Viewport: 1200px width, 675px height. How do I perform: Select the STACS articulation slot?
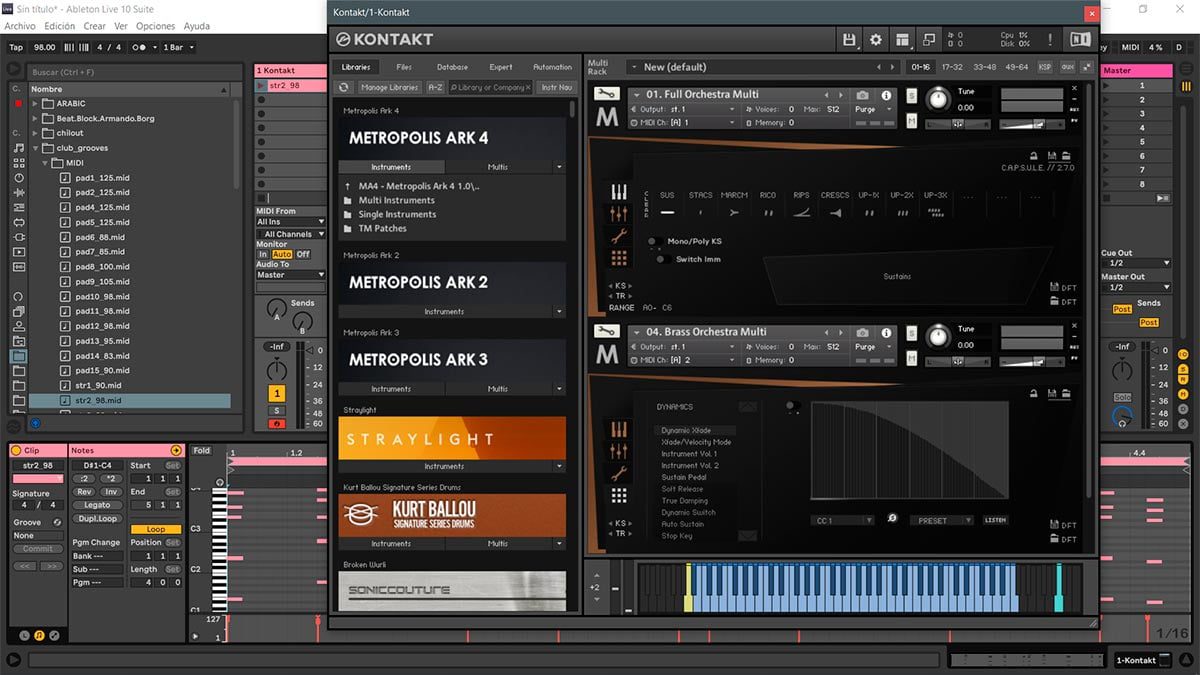tap(700, 204)
